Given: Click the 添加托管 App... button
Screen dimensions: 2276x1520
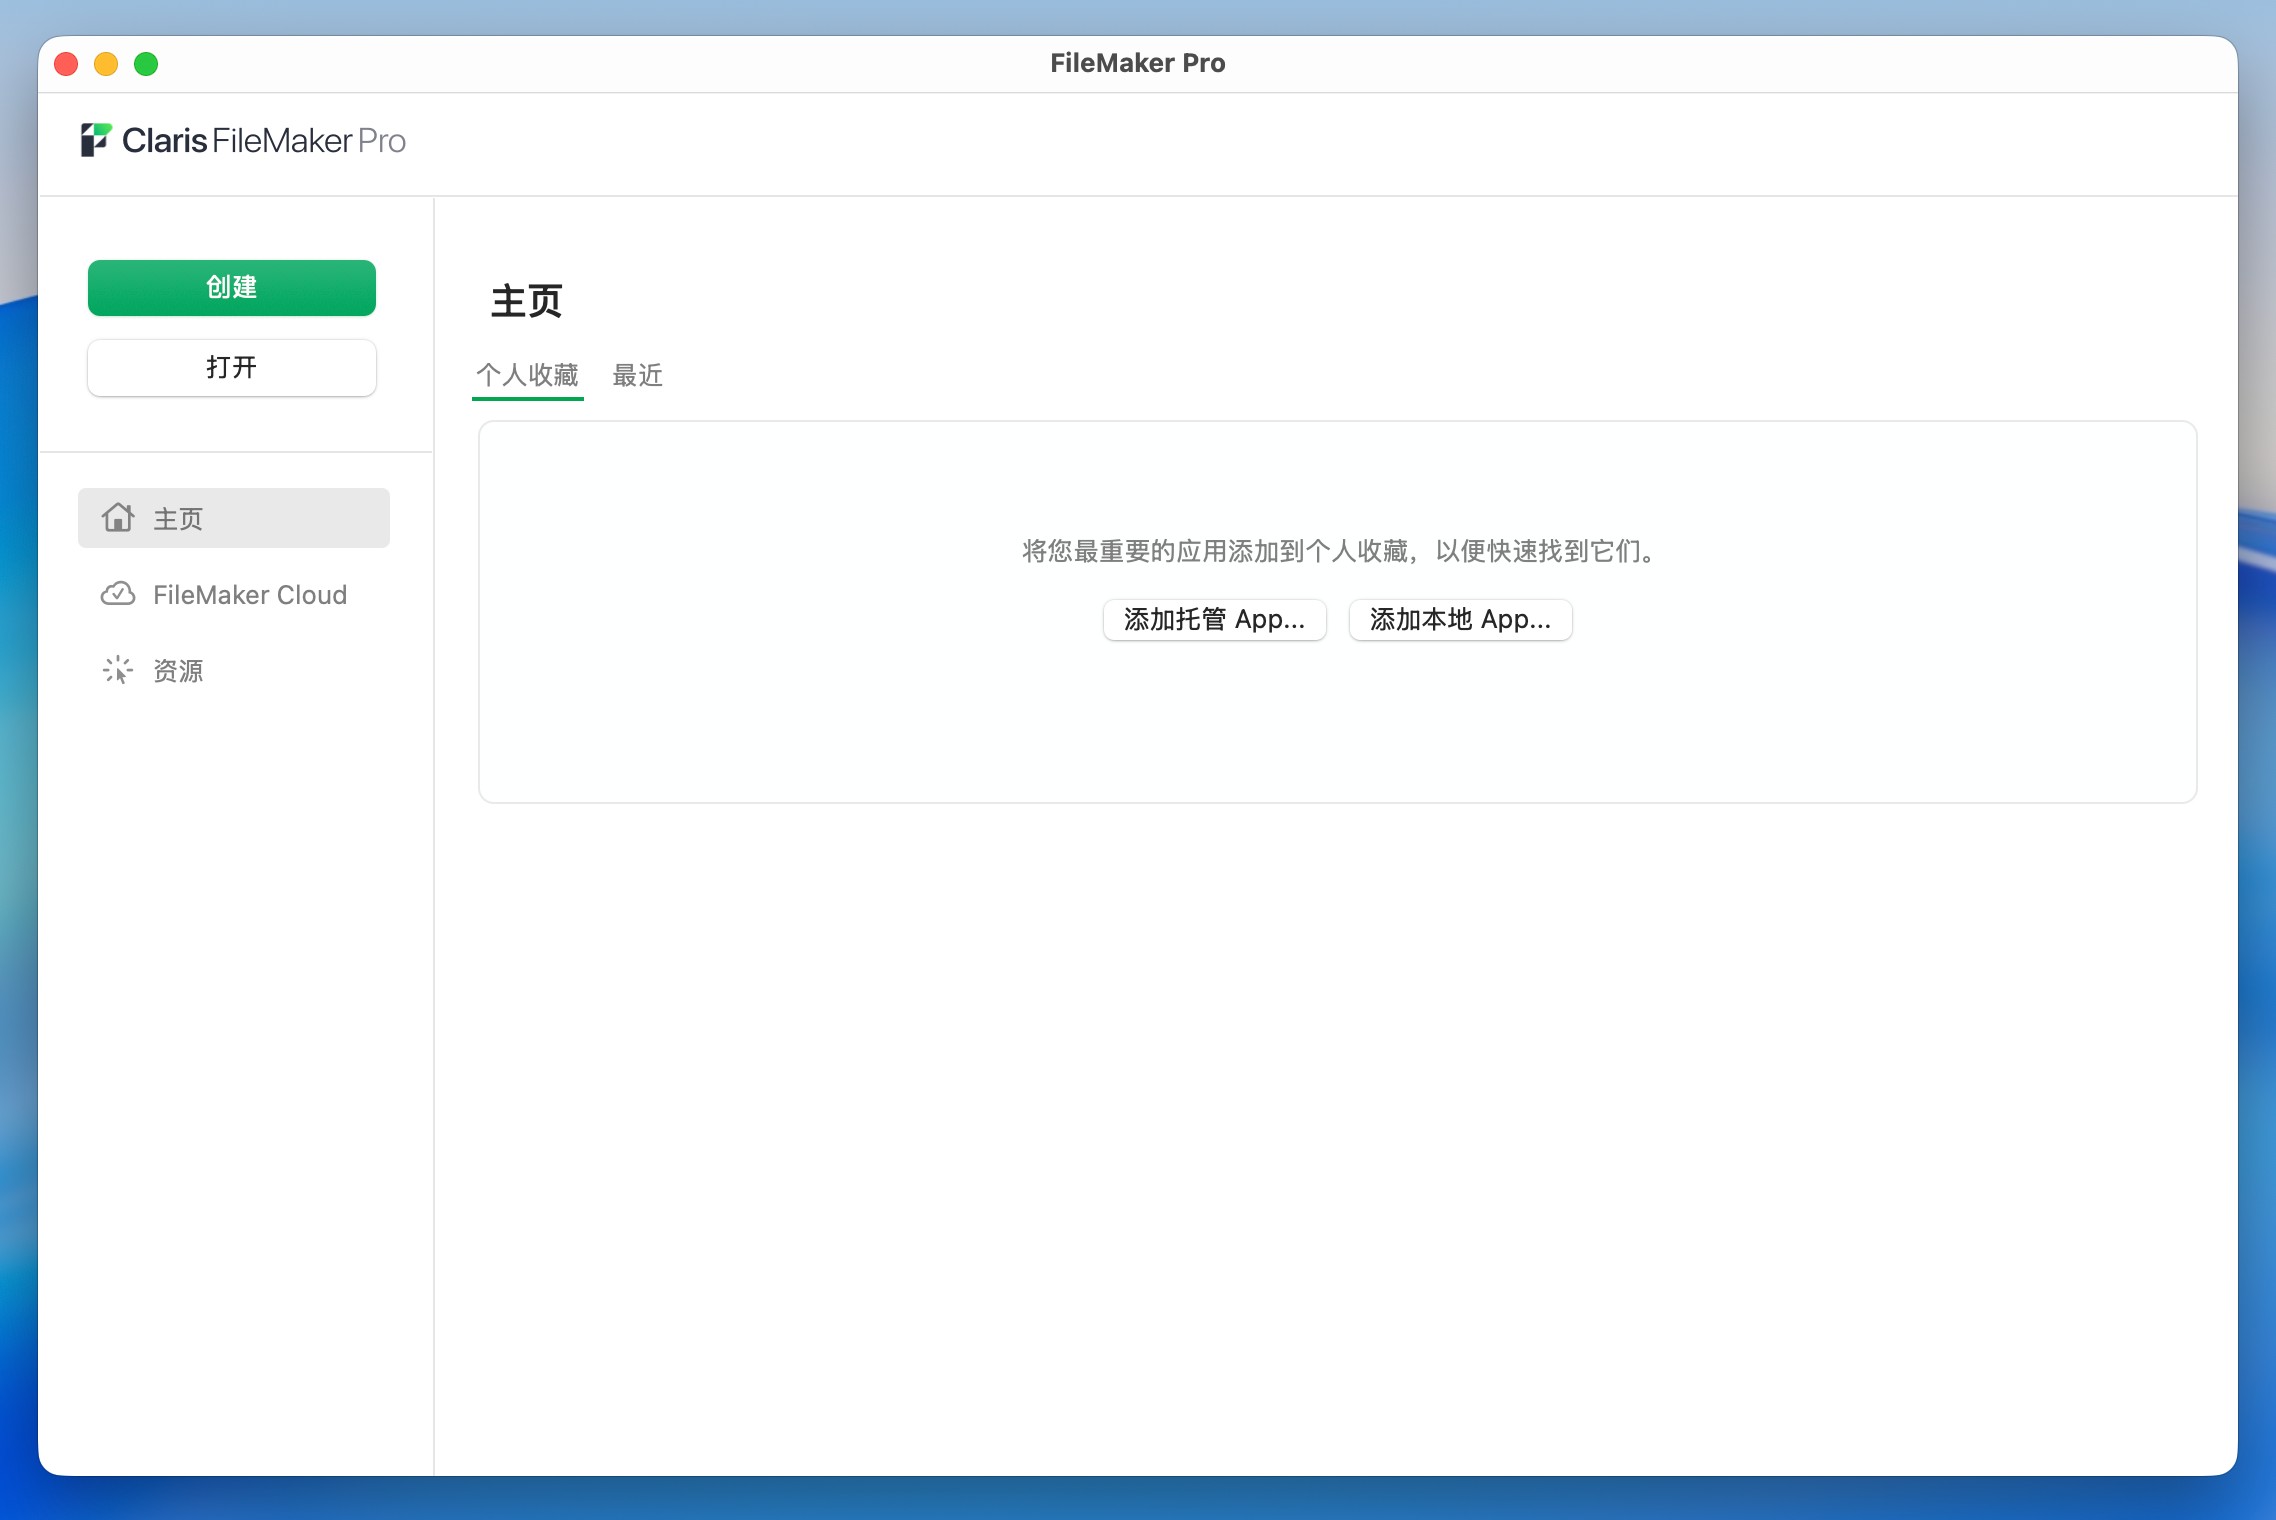Looking at the screenshot, I should tap(1214, 620).
